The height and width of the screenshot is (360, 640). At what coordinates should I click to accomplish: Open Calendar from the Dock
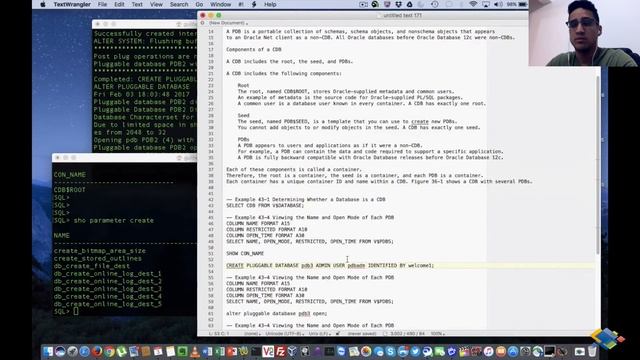tap(158, 351)
